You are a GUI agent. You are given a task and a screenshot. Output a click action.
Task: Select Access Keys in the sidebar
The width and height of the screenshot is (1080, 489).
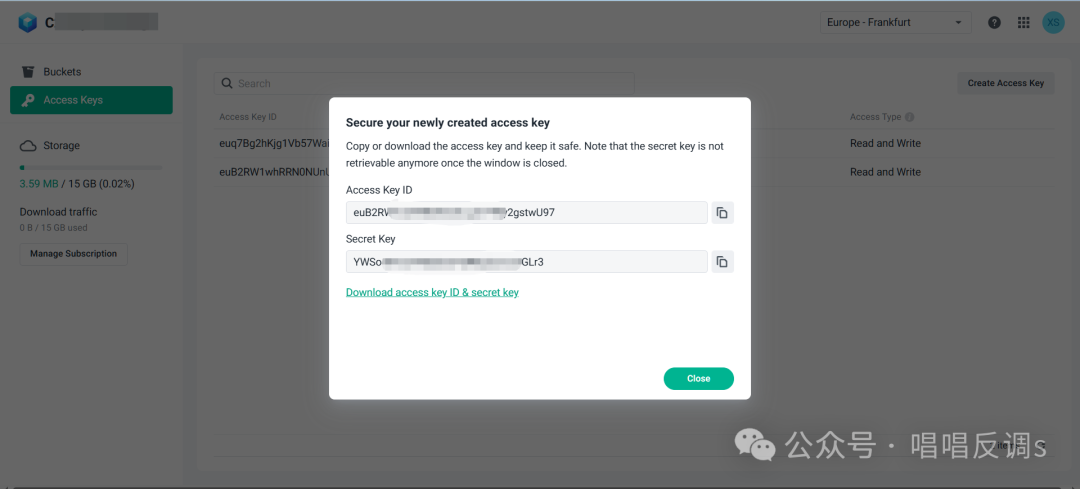[x=91, y=100]
